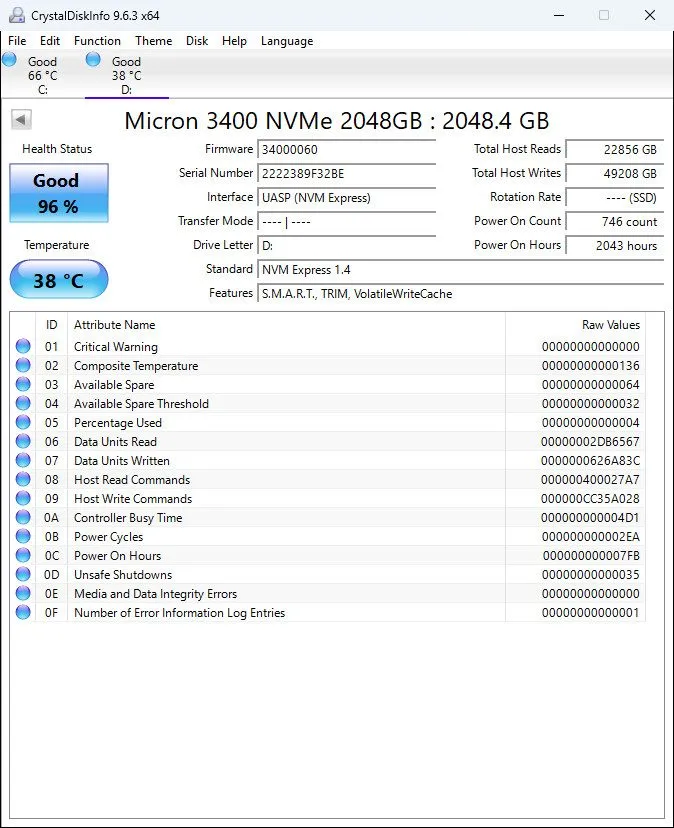This screenshot has width=674, height=828.
Task: Select raw value 000000000002EA
Action: [591, 537]
